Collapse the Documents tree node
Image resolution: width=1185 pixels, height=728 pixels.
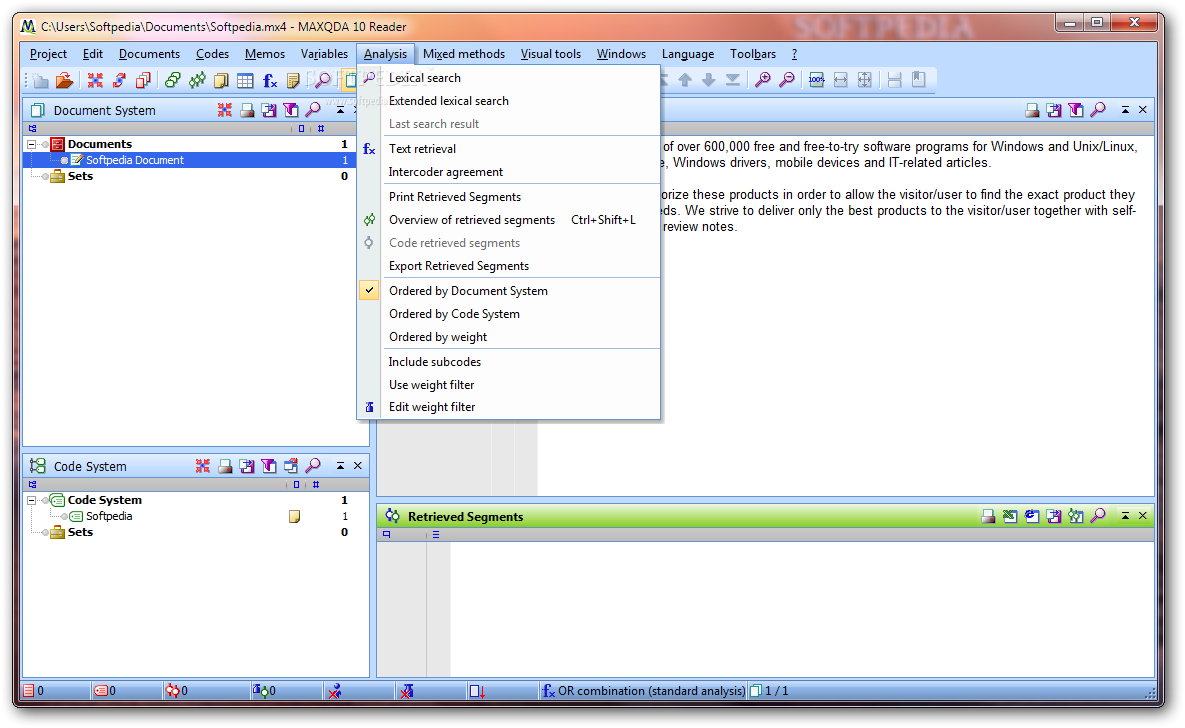pyautogui.click(x=32, y=144)
